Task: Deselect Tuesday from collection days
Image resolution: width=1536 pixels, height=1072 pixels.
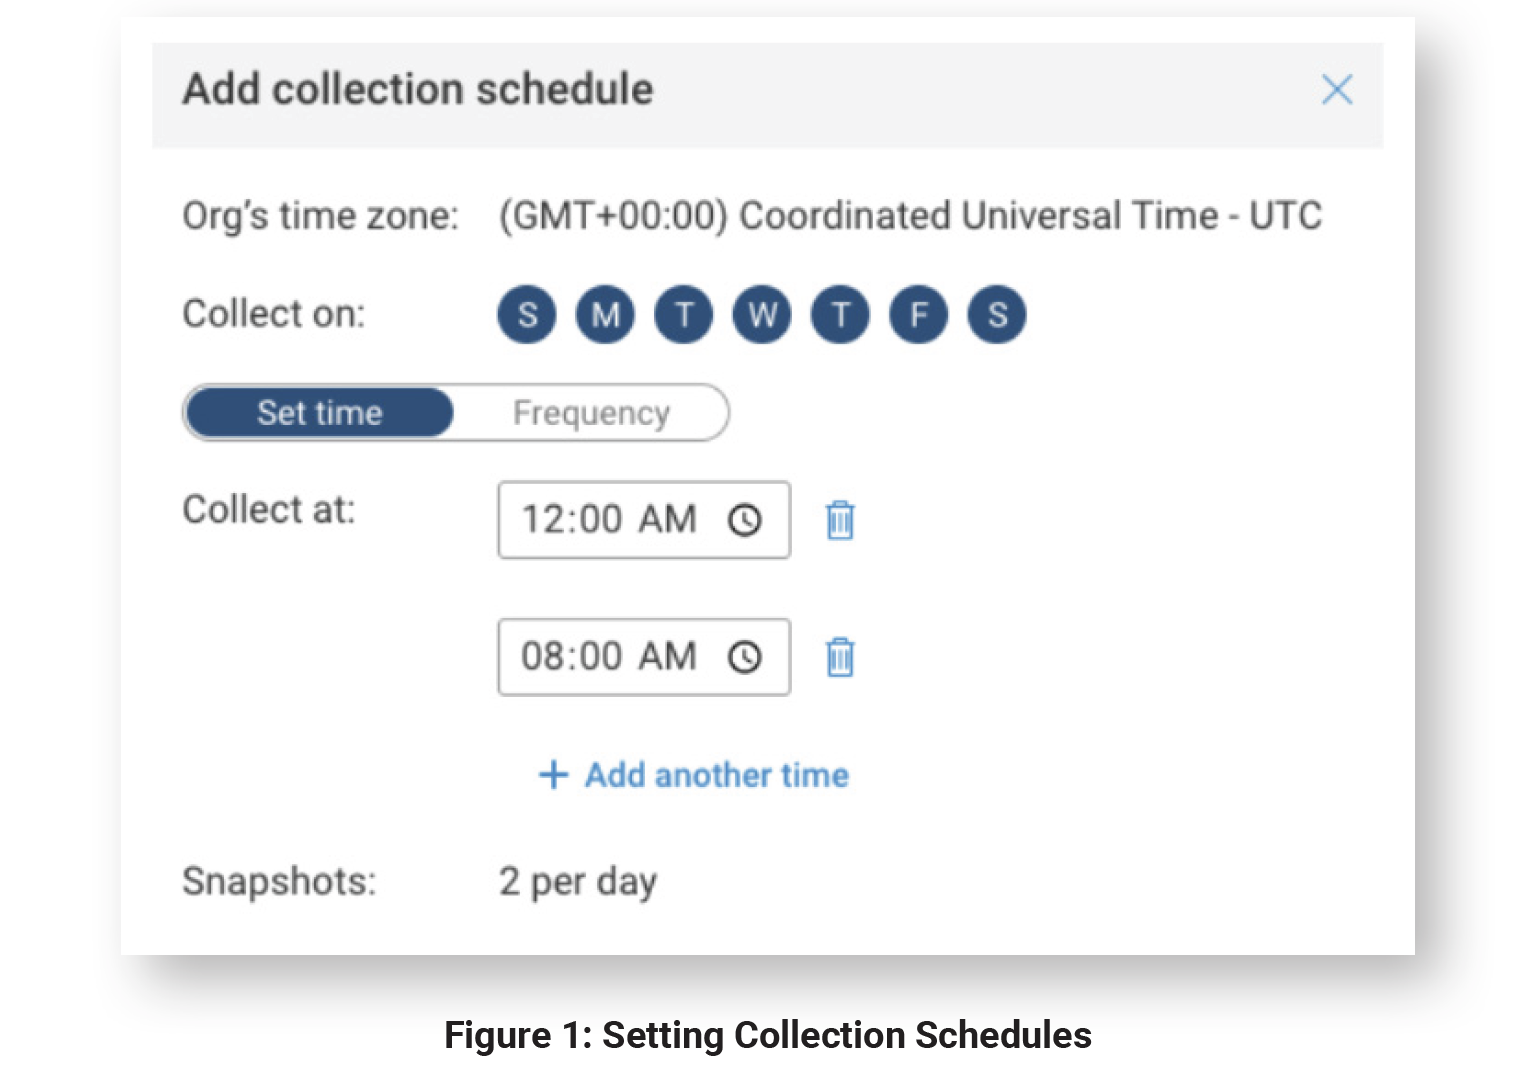Action: coord(684,315)
